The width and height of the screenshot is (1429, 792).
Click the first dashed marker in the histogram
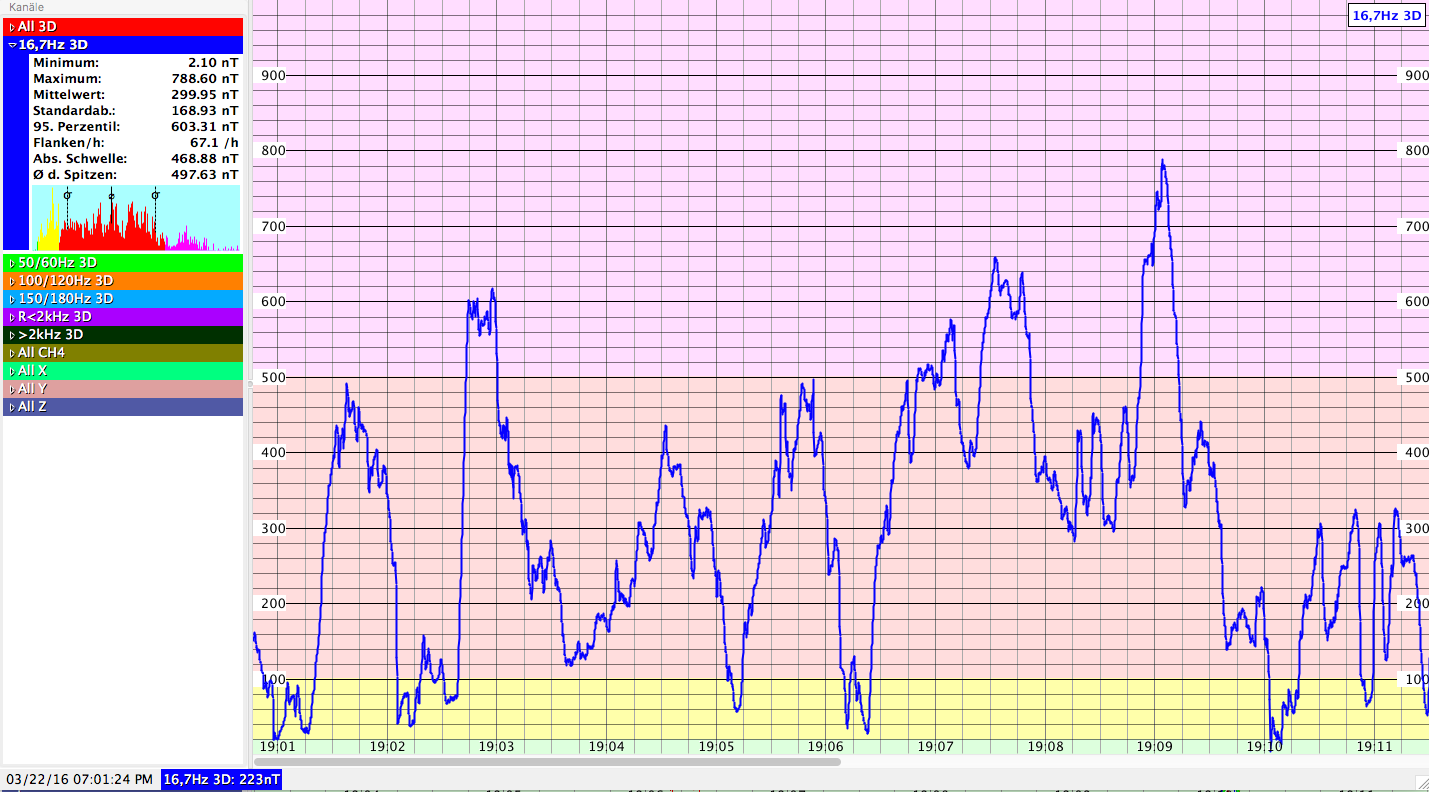[x=67, y=195]
